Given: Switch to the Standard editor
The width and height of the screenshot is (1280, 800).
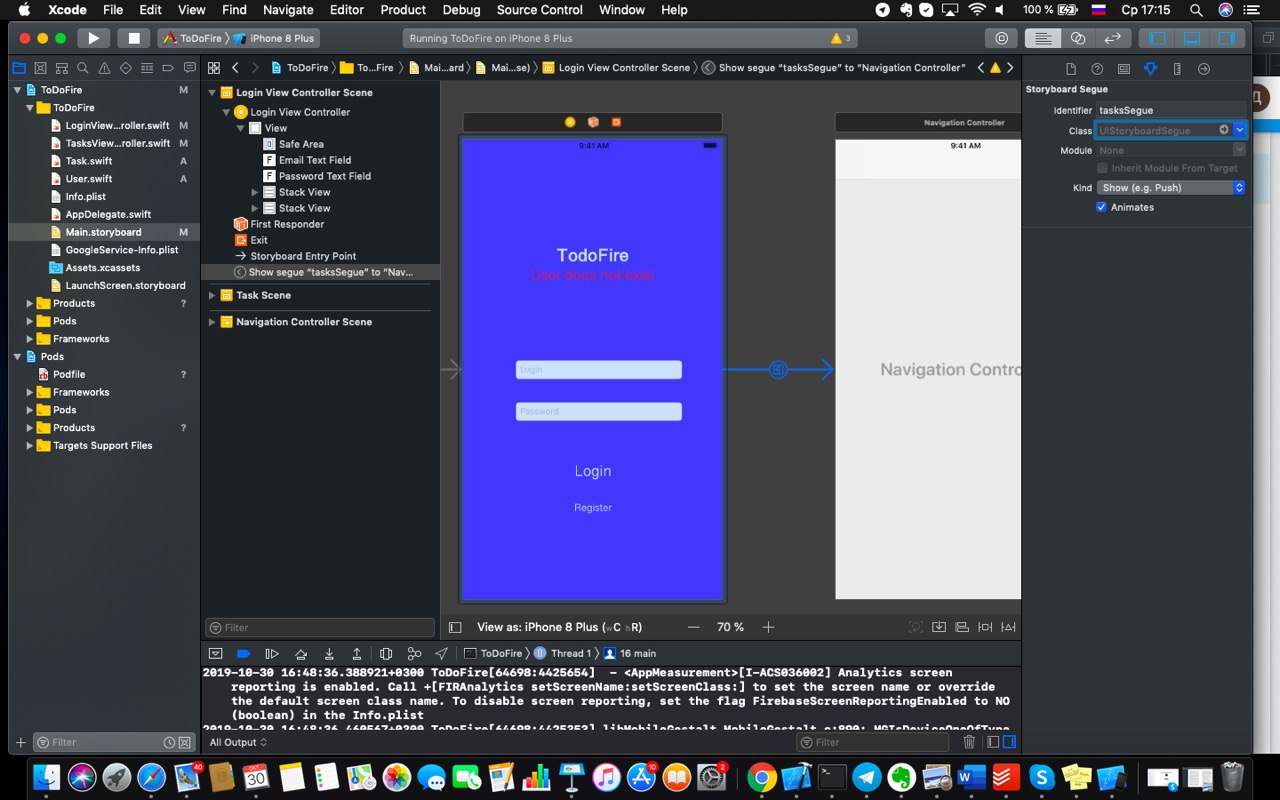Looking at the screenshot, I should pos(1043,38).
